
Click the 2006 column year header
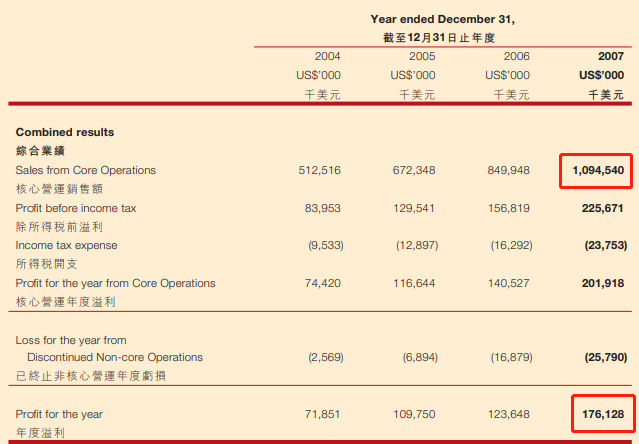(516, 57)
